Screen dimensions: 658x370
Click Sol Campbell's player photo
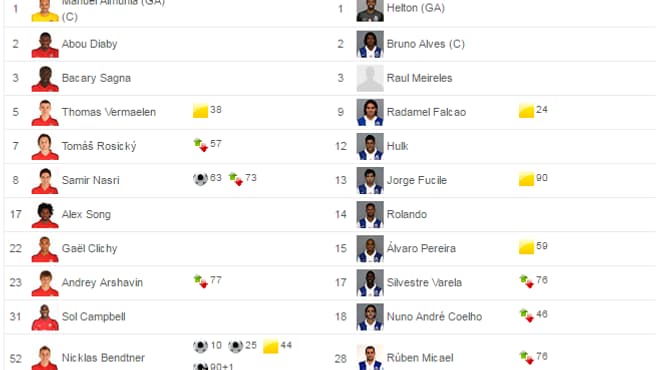(x=45, y=317)
